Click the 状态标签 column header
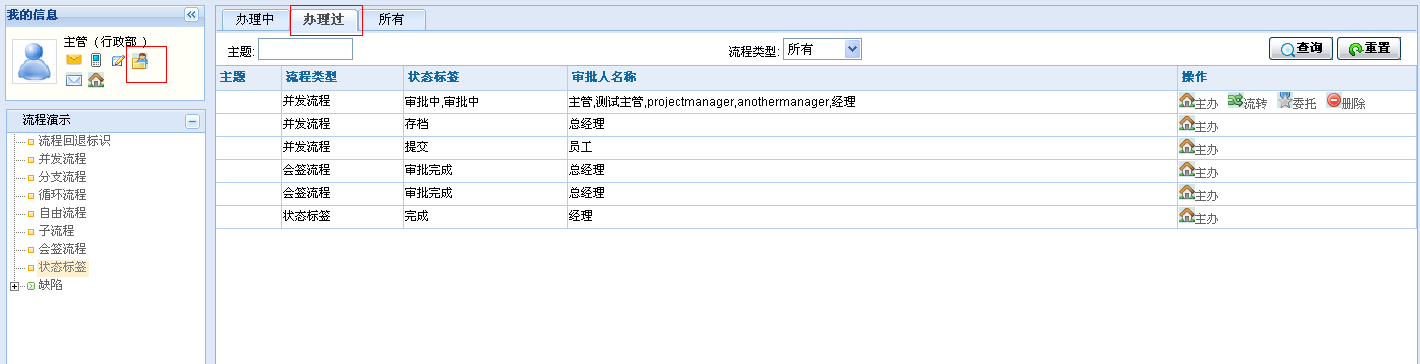The height and width of the screenshot is (364, 1420). click(x=485, y=77)
